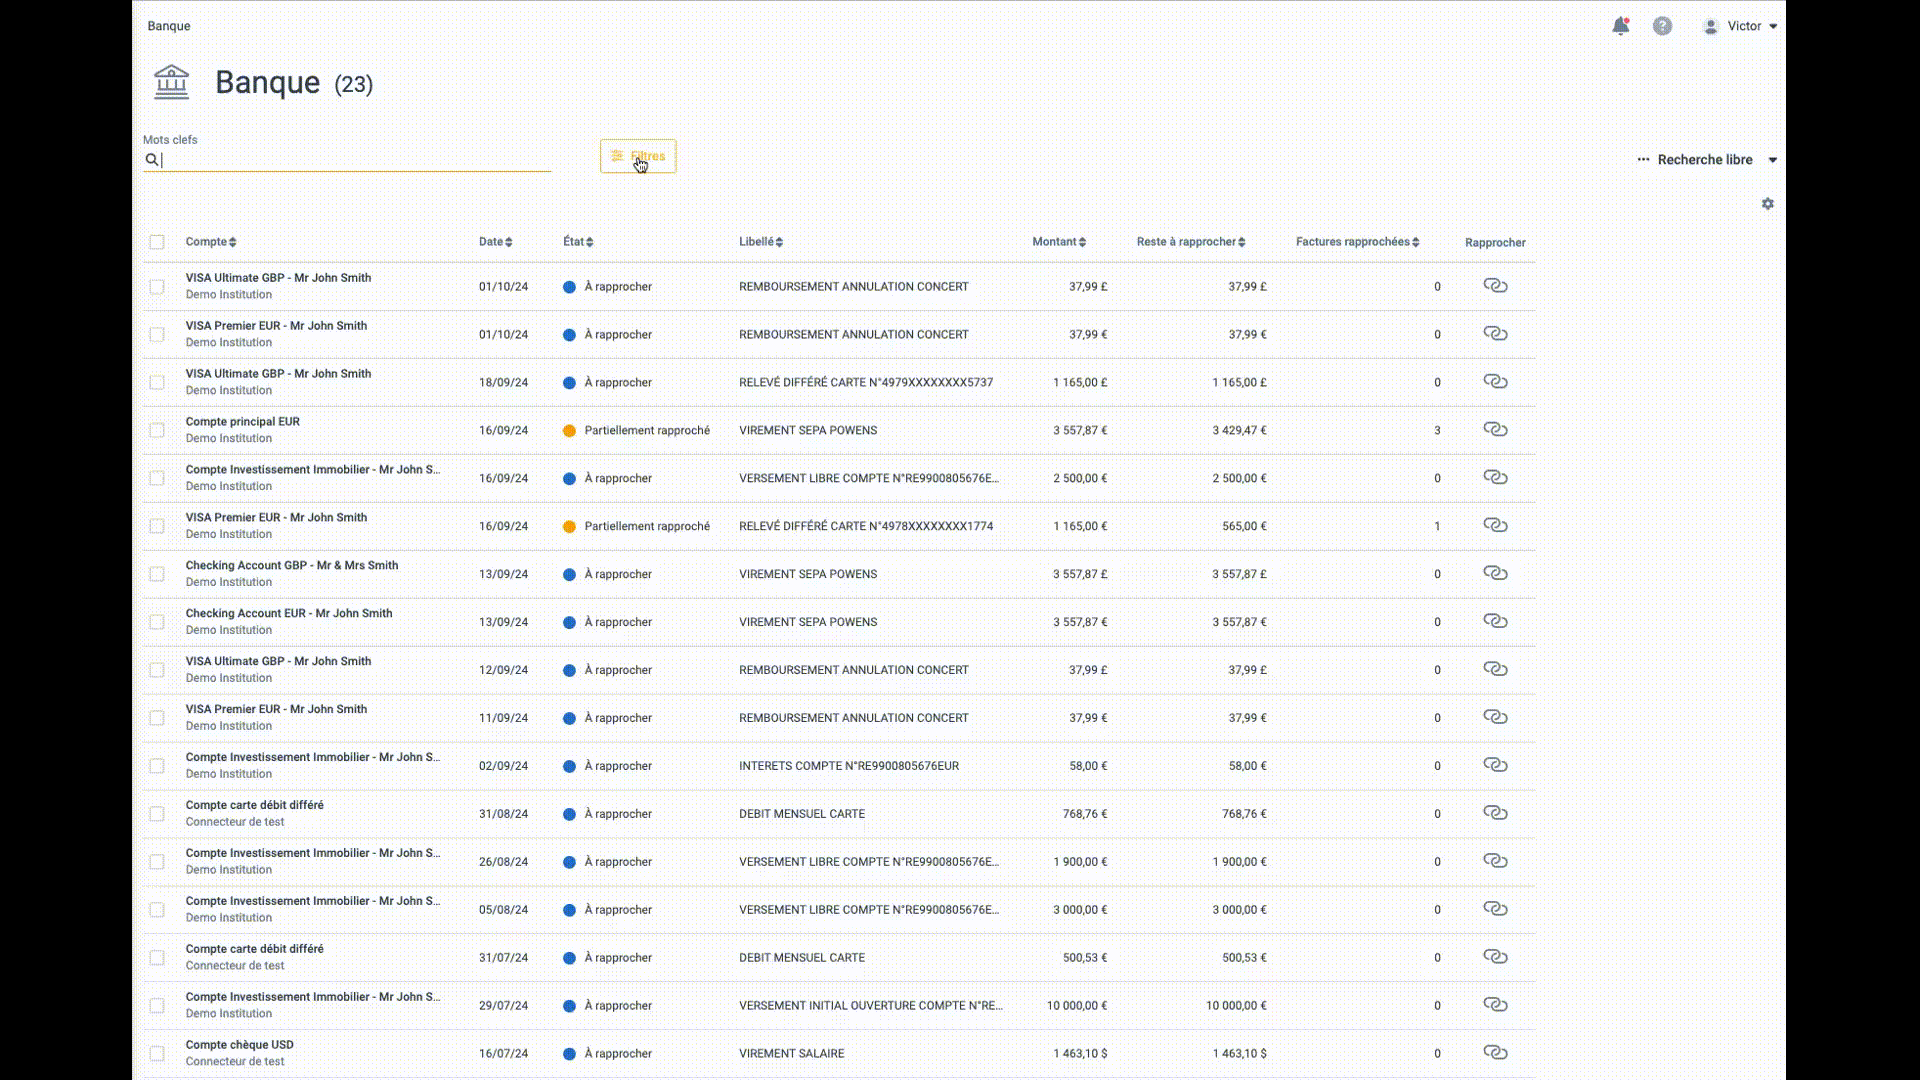Click the Banque breadcrumb link
1920x1080 pixels.
click(x=169, y=26)
